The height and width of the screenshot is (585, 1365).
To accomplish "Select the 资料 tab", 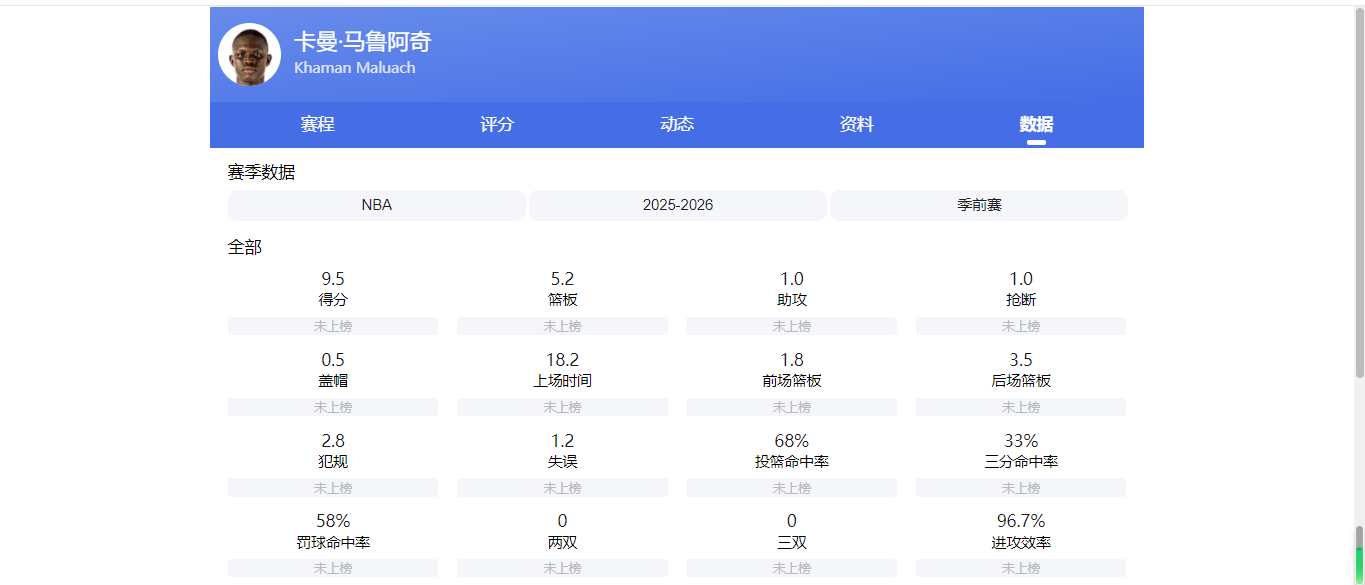I will coord(857,125).
